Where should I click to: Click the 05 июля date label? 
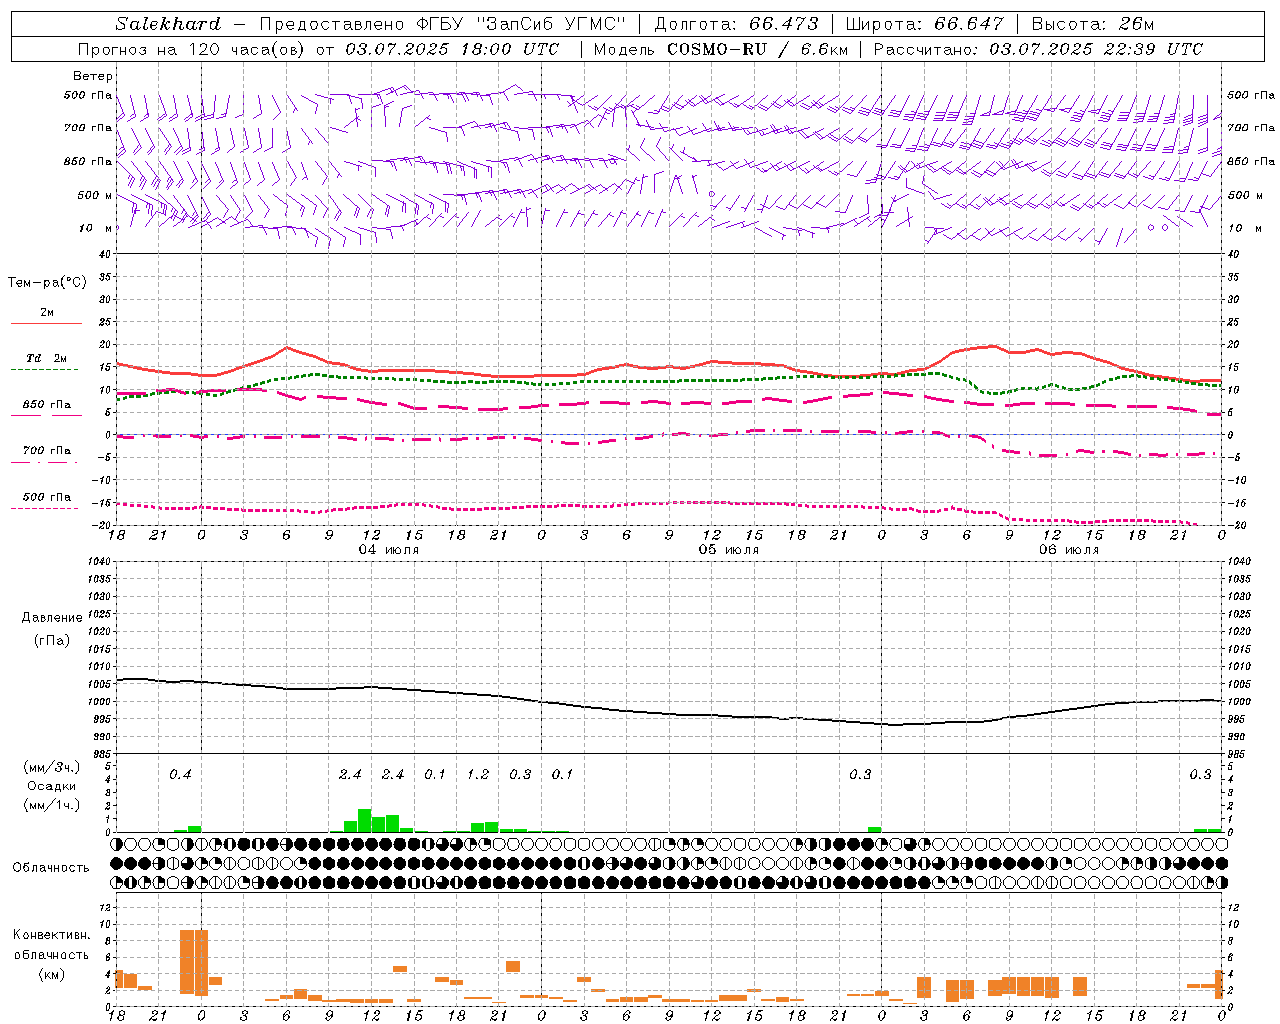[729, 550]
